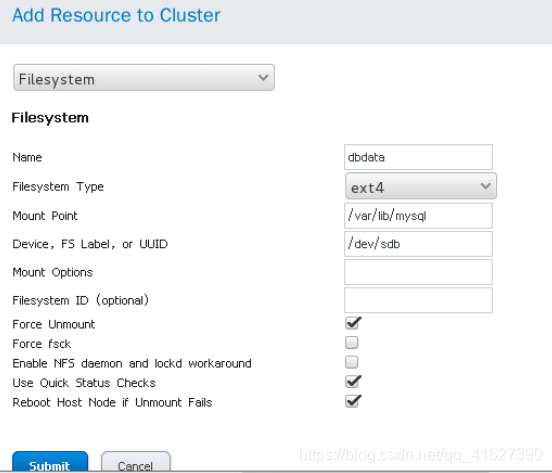Click the Reboot Host Node if Unmount Fails label

click(x=112, y=402)
